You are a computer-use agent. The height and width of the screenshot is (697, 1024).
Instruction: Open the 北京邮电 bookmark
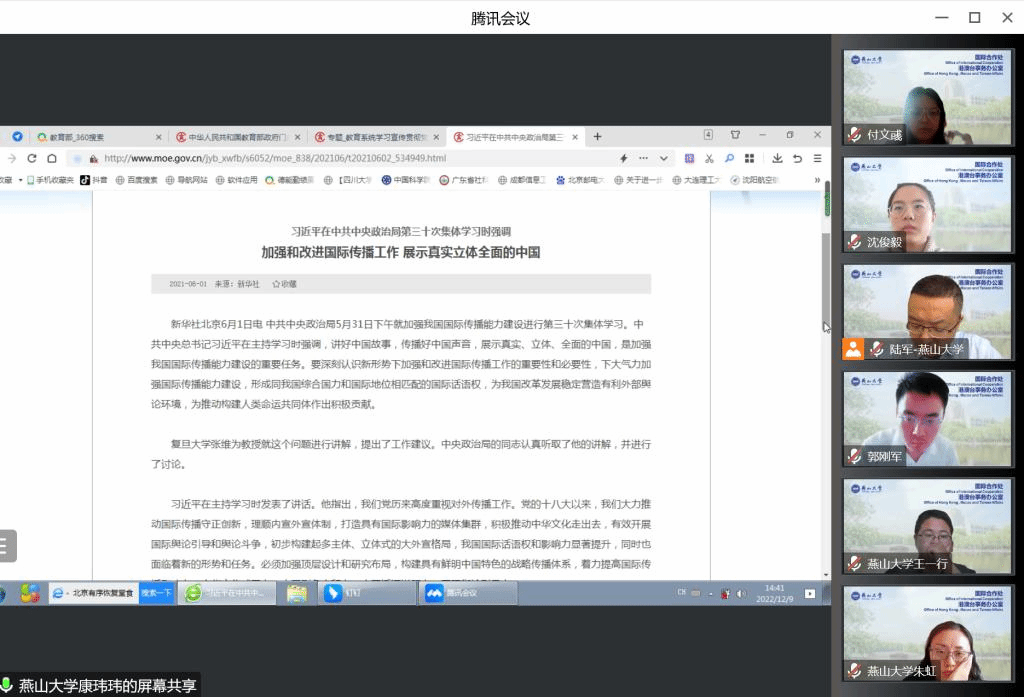click(580, 180)
